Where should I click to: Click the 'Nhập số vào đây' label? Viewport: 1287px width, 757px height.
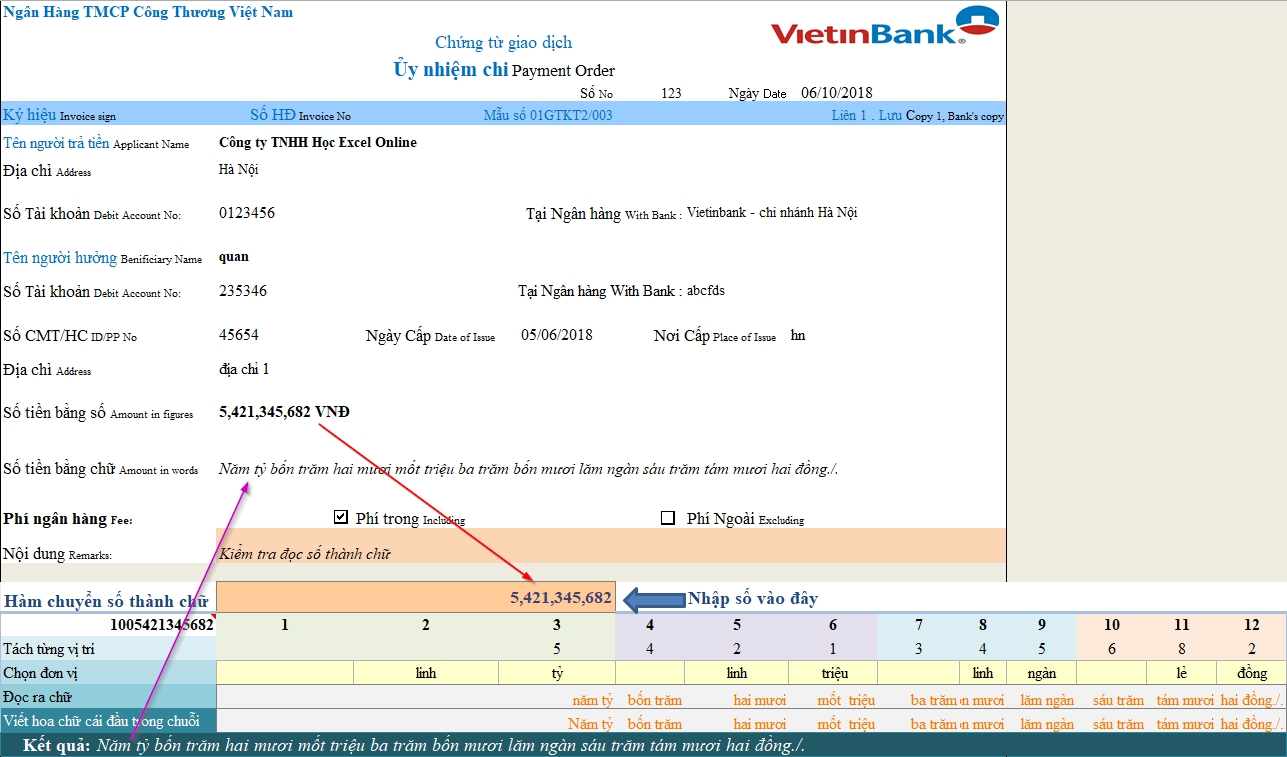click(x=753, y=599)
